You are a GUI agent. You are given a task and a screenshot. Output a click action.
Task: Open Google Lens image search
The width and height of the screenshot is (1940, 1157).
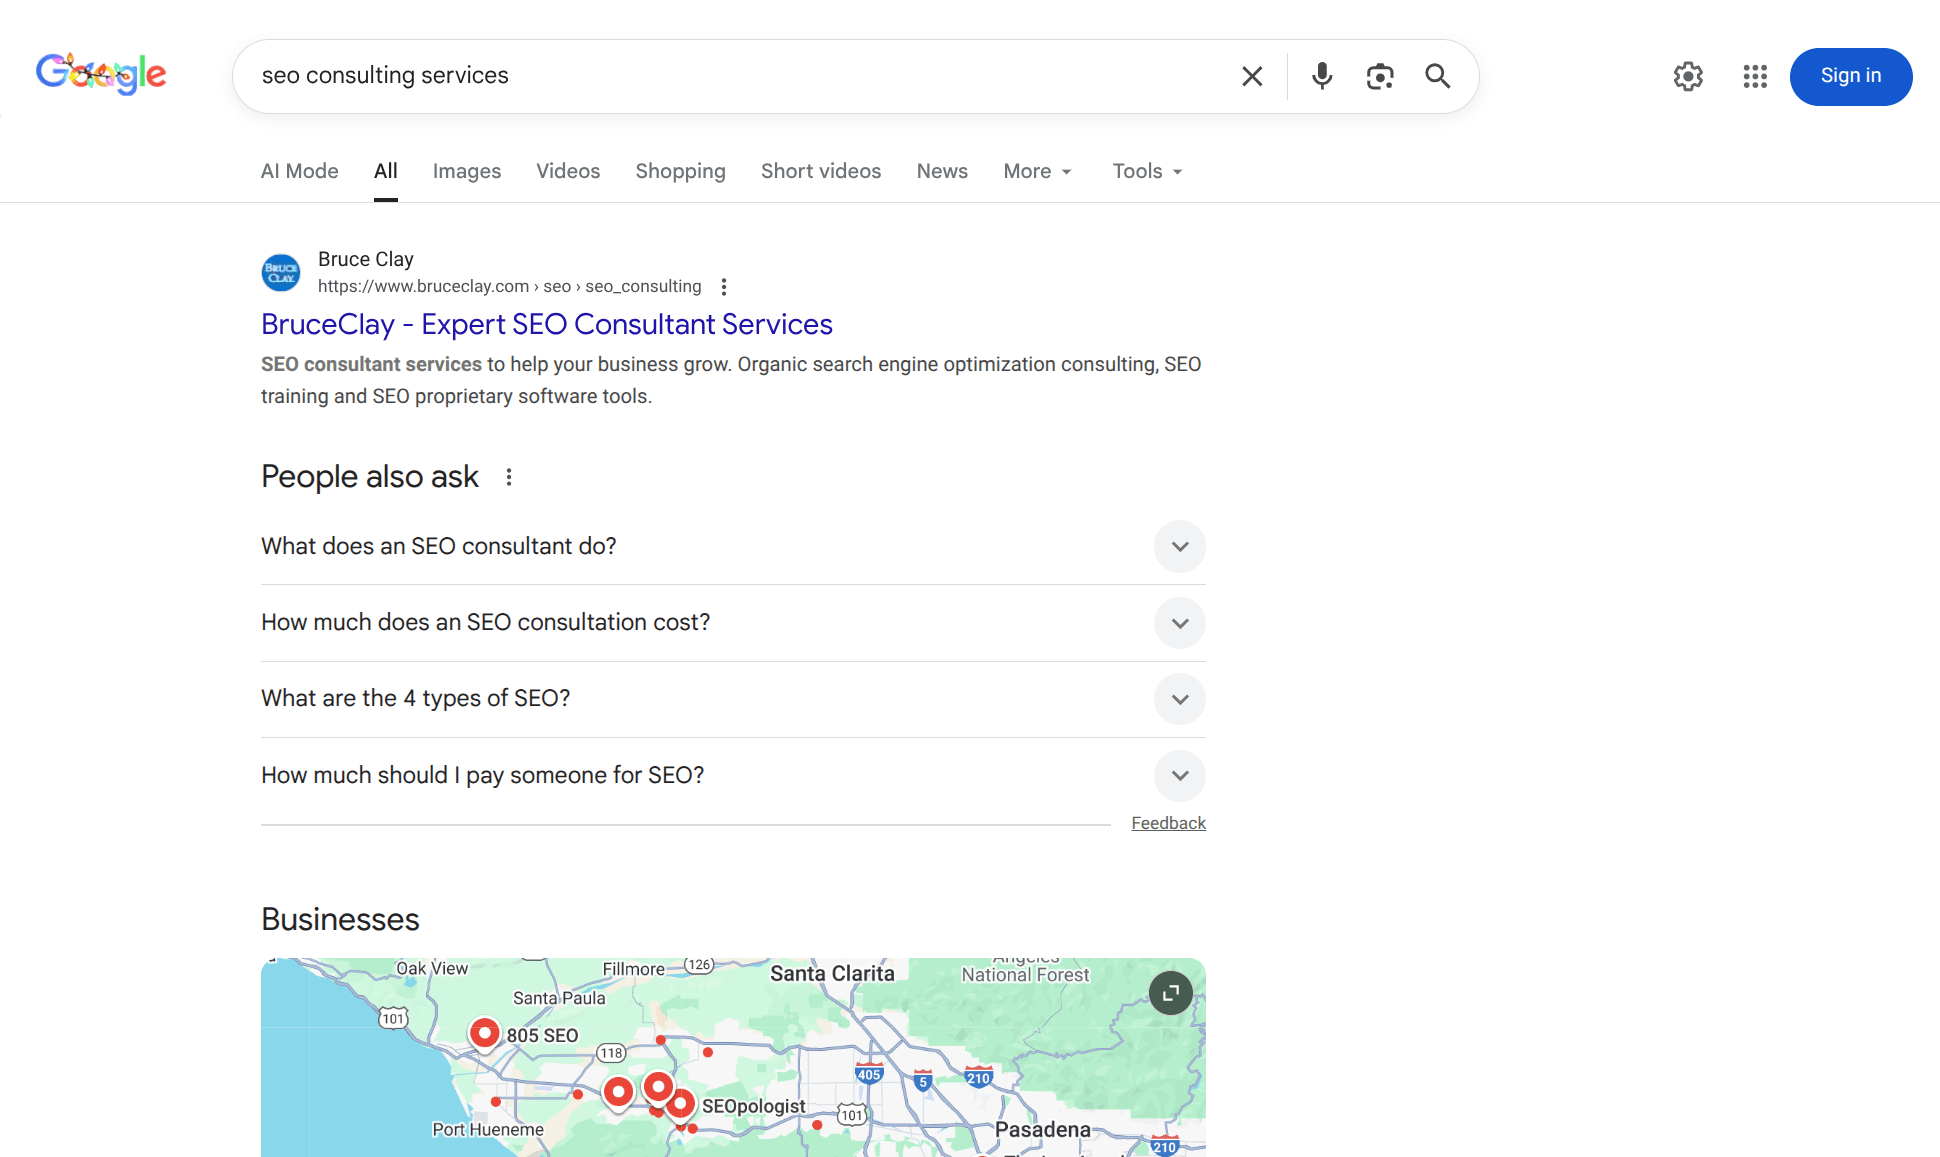click(x=1380, y=76)
